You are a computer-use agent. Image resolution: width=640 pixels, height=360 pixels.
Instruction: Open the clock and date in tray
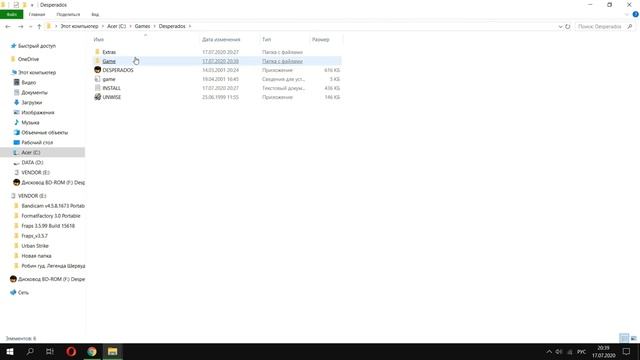[603, 352]
